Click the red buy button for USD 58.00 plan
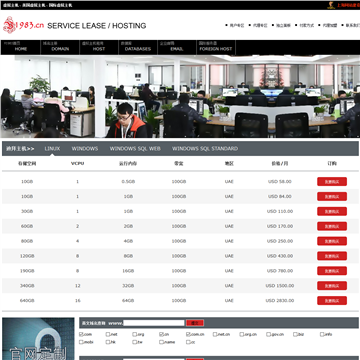360x360 pixels. click(332, 182)
